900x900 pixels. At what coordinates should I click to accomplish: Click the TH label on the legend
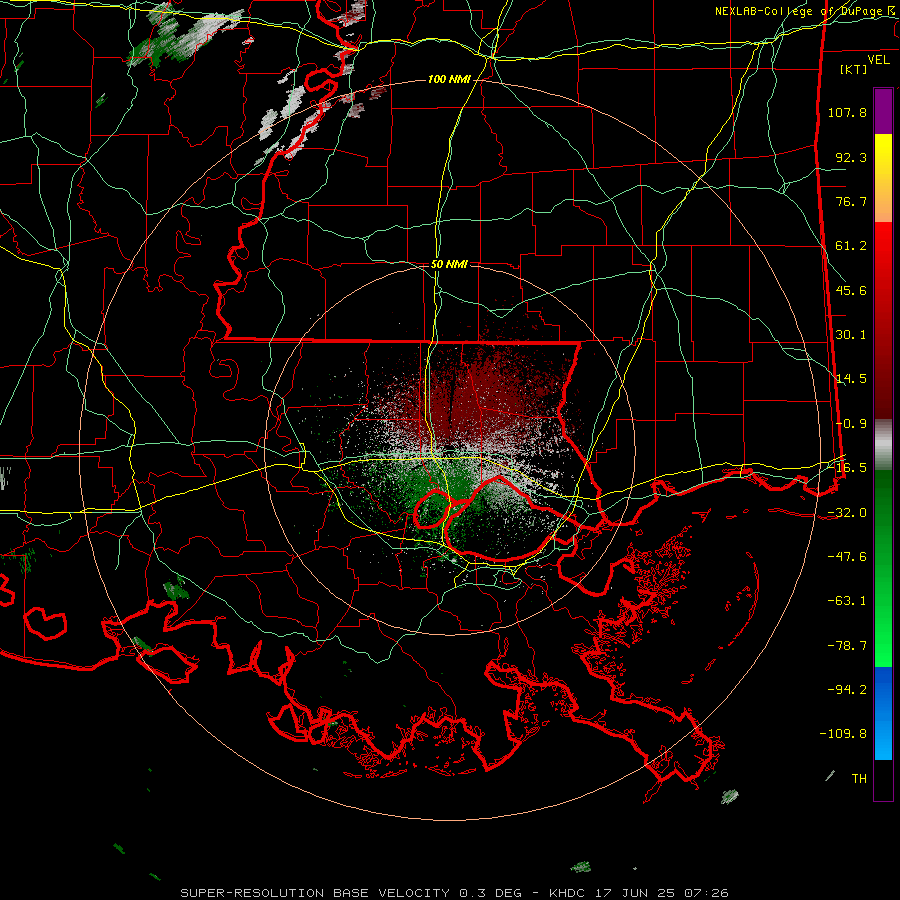pos(859,779)
